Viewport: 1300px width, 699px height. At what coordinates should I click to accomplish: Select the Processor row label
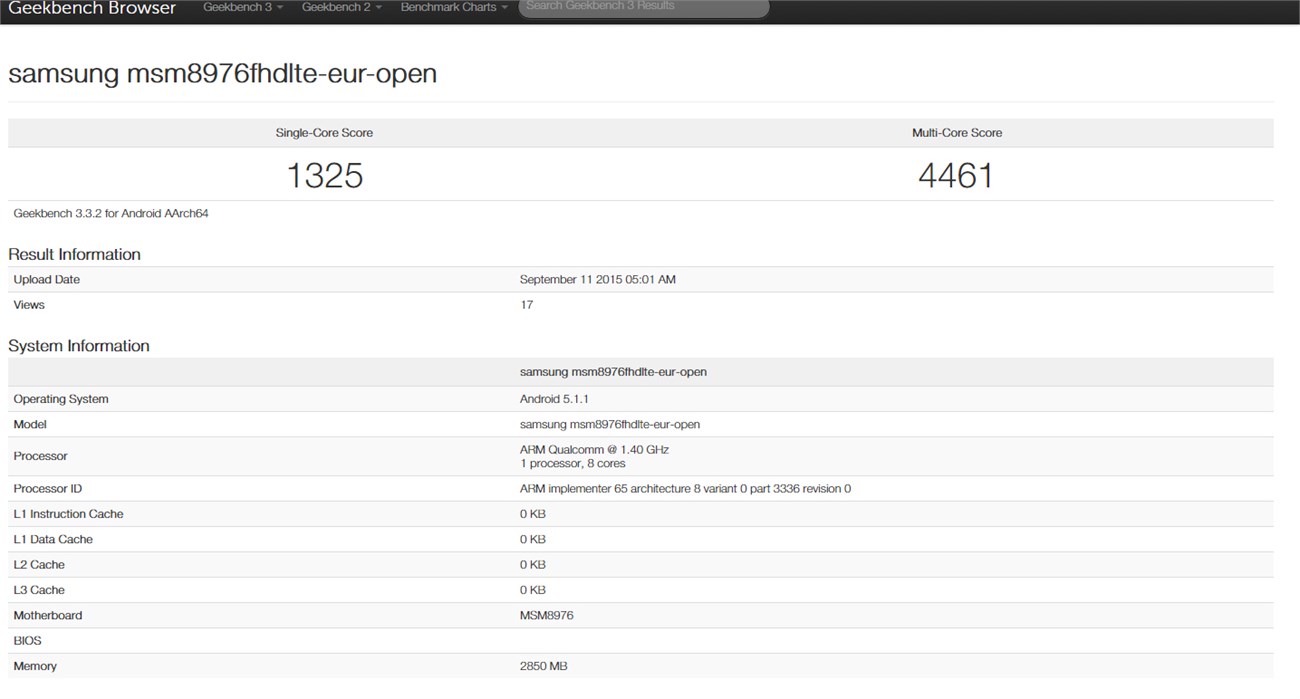41,456
